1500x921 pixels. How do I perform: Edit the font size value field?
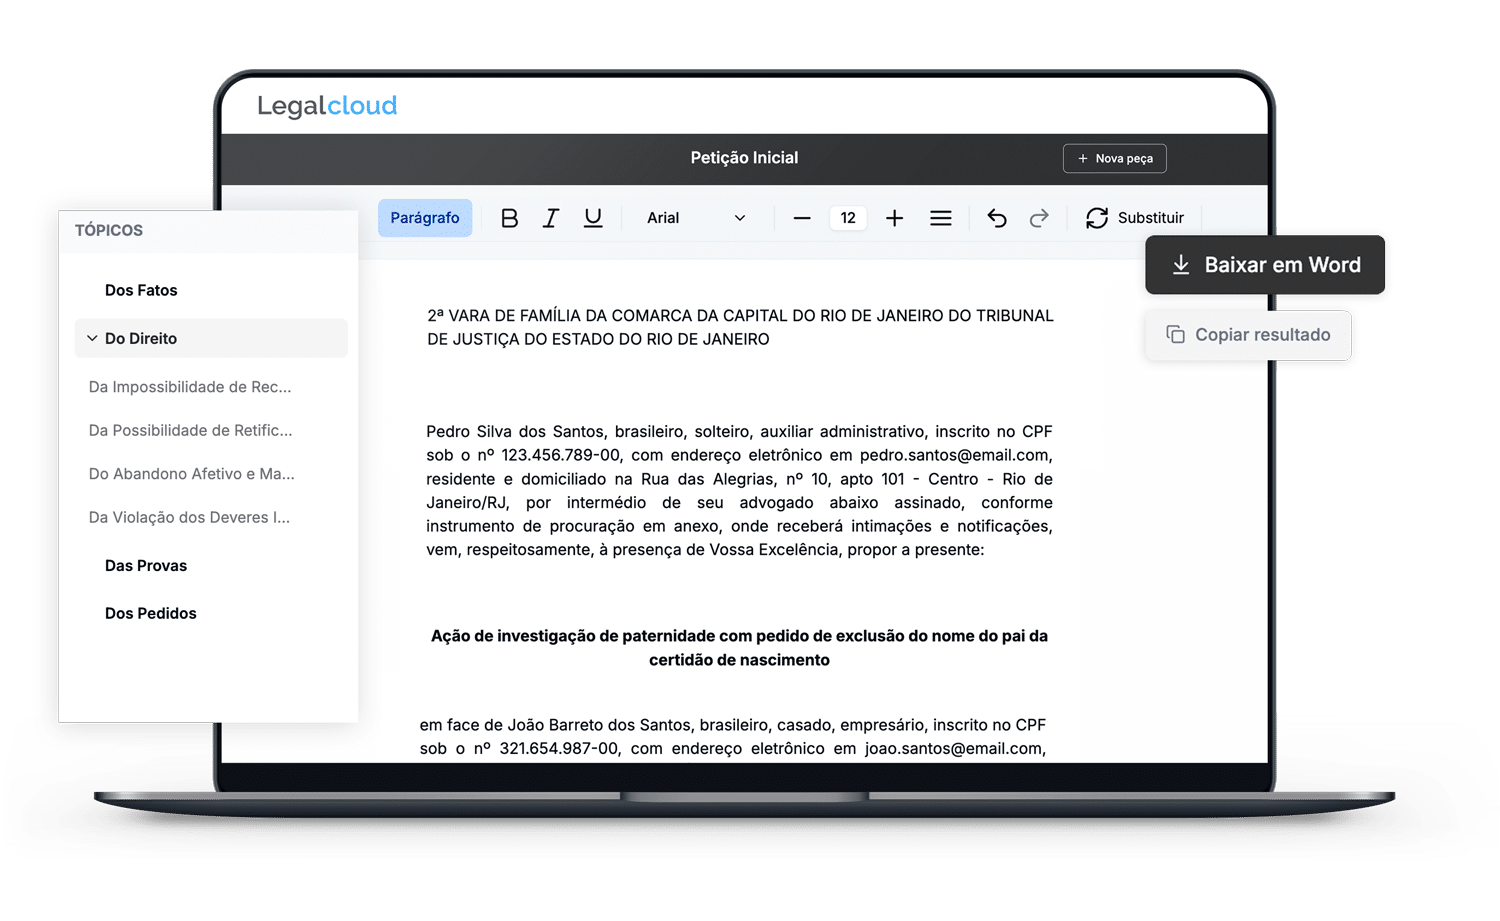coord(848,217)
